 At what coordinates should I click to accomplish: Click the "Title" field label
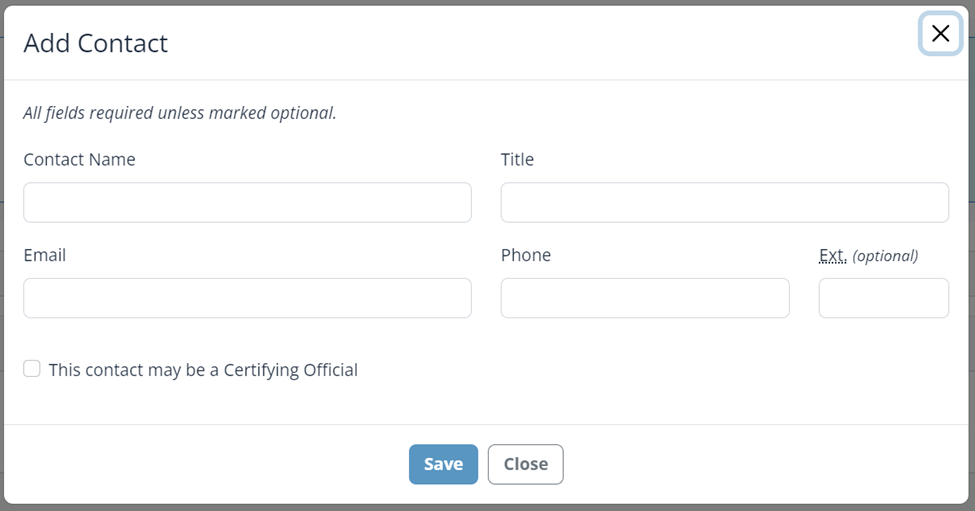(x=517, y=159)
